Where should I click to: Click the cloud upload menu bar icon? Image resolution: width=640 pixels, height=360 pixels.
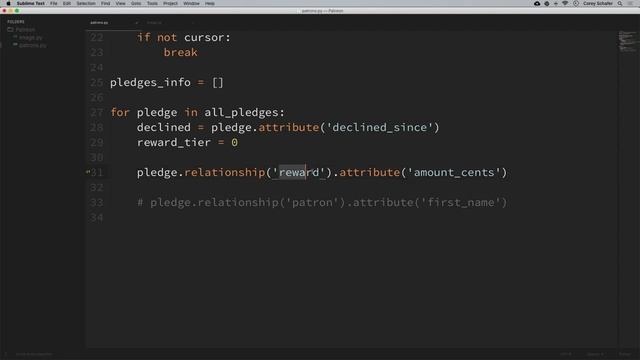pos(537,3)
